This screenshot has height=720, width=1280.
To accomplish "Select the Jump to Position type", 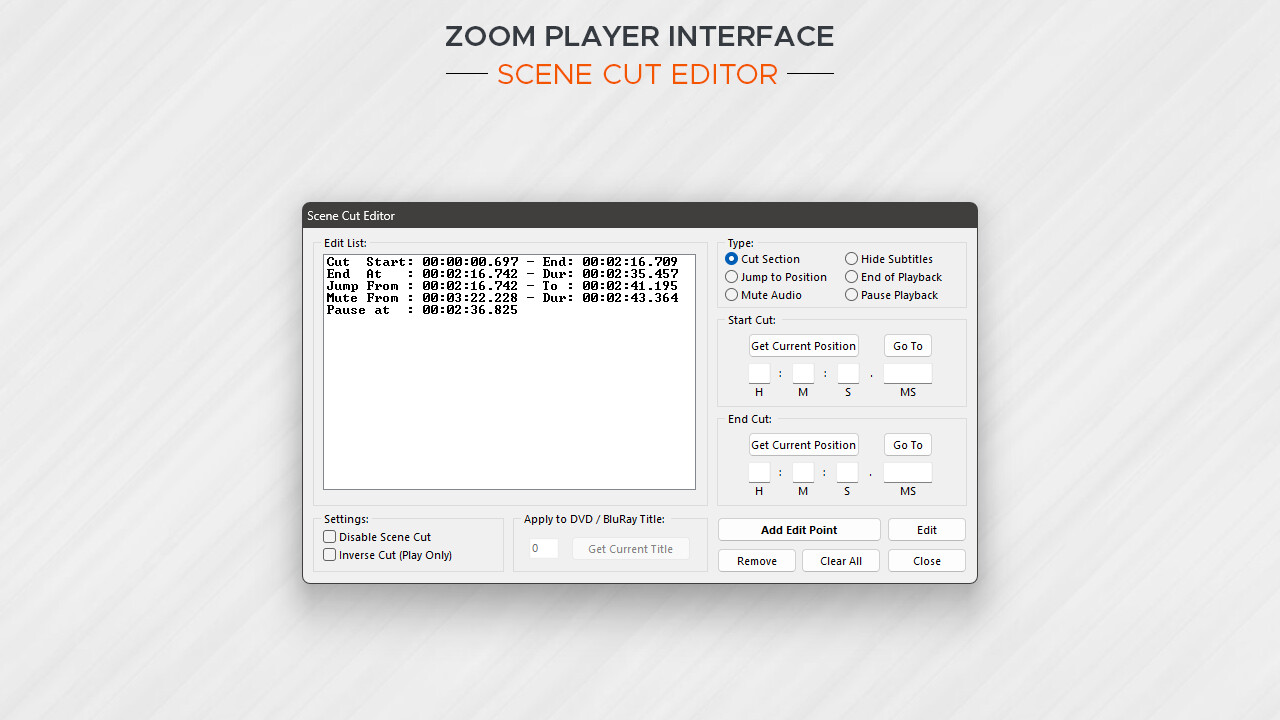I will [x=731, y=277].
